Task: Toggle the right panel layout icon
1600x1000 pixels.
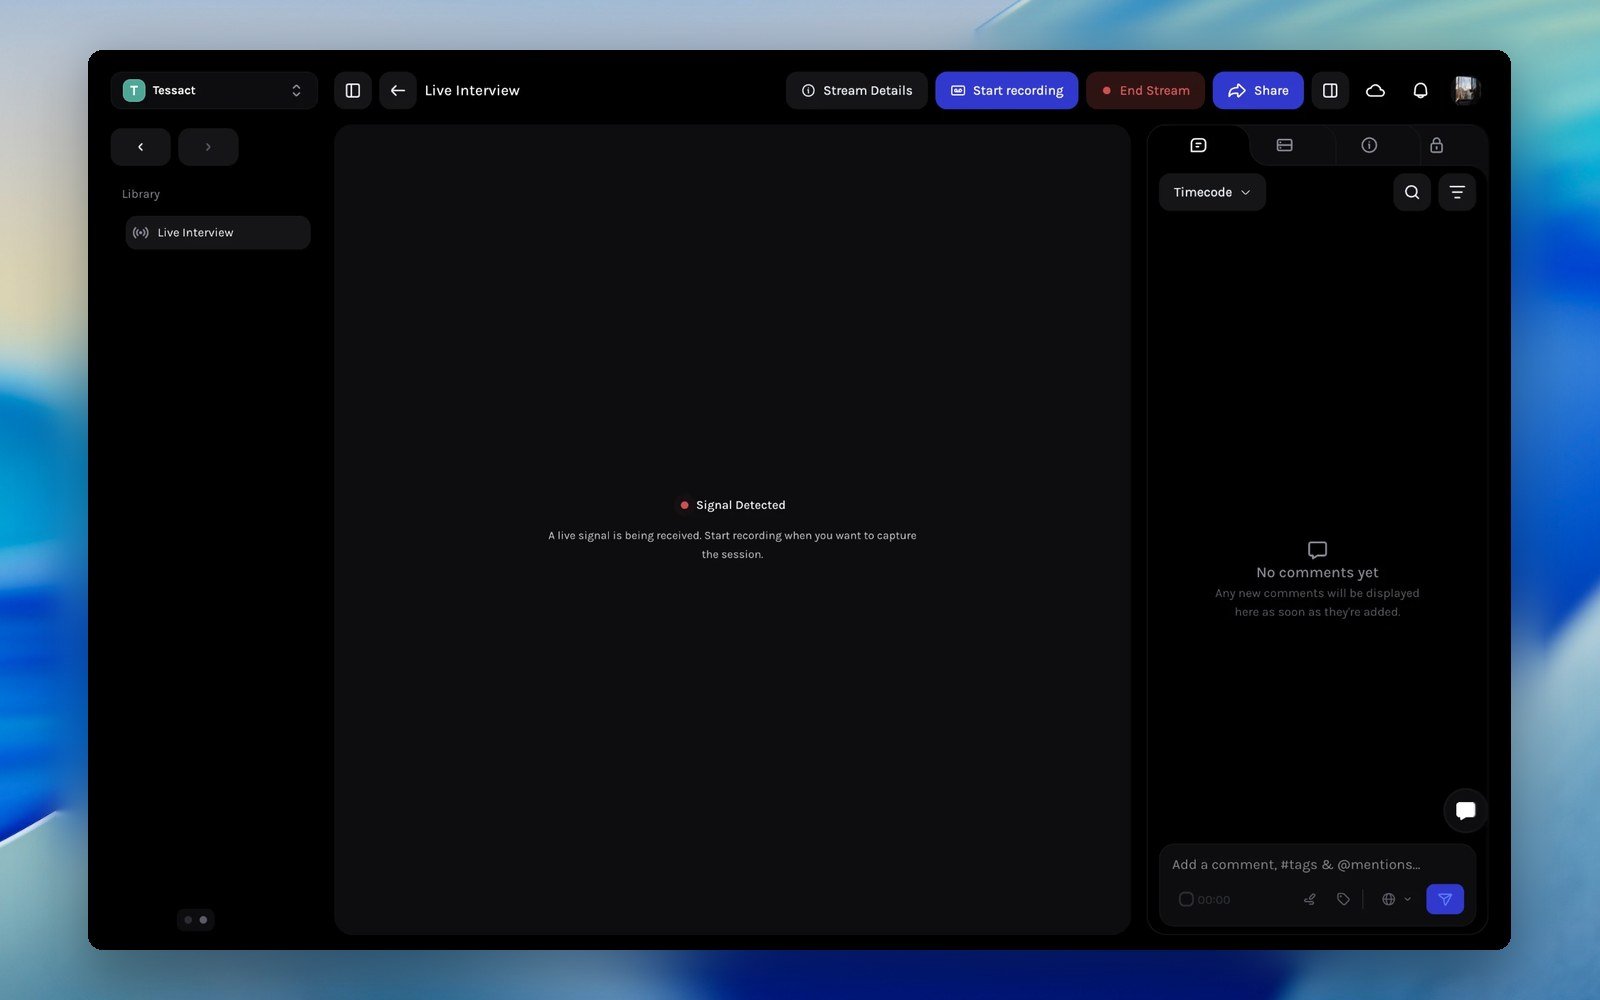Action: click(1330, 90)
